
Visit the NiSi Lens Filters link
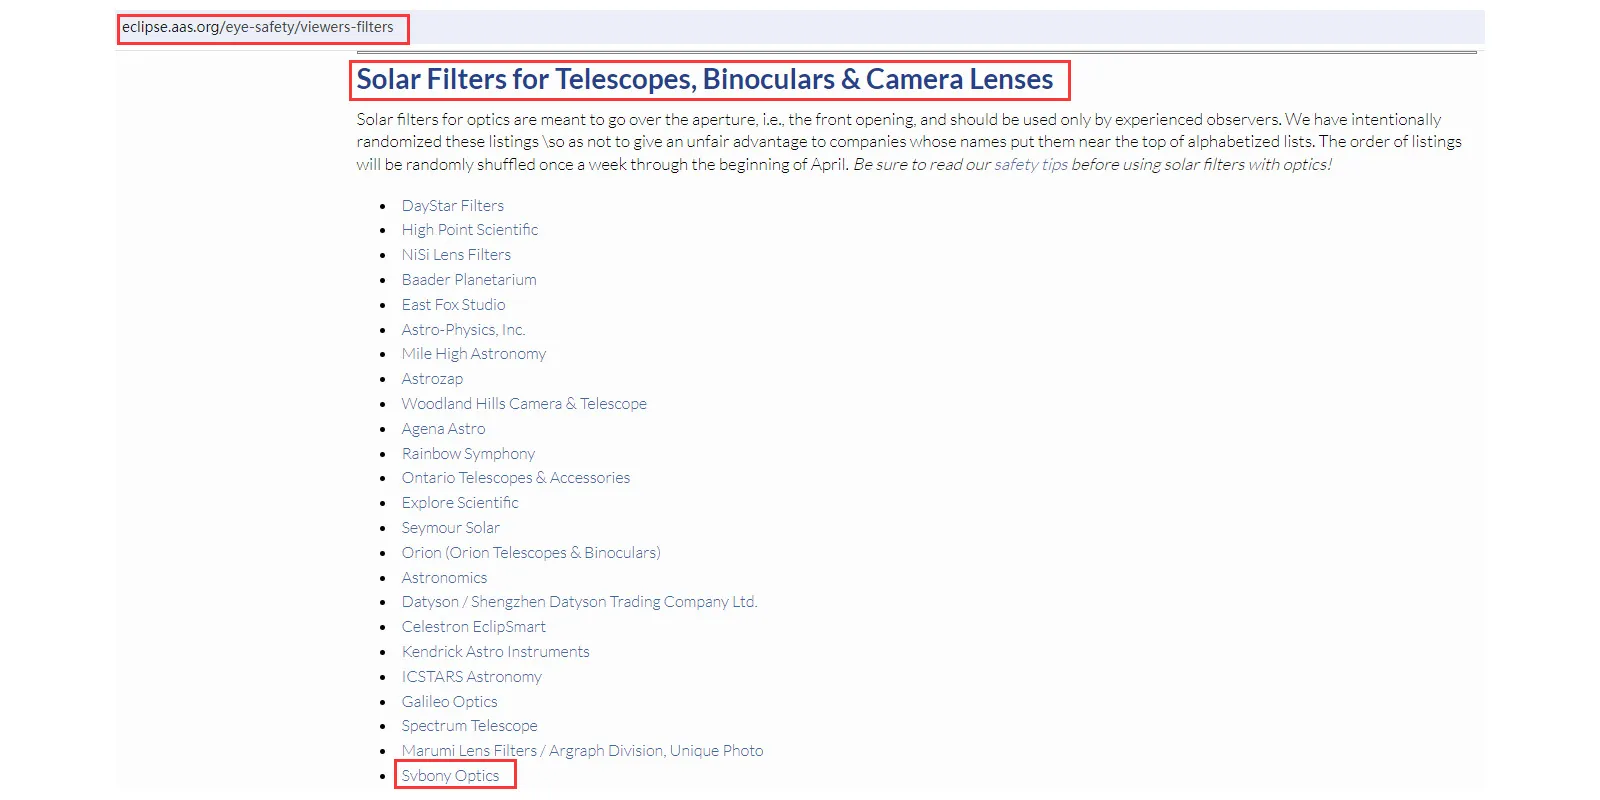click(x=456, y=255)
